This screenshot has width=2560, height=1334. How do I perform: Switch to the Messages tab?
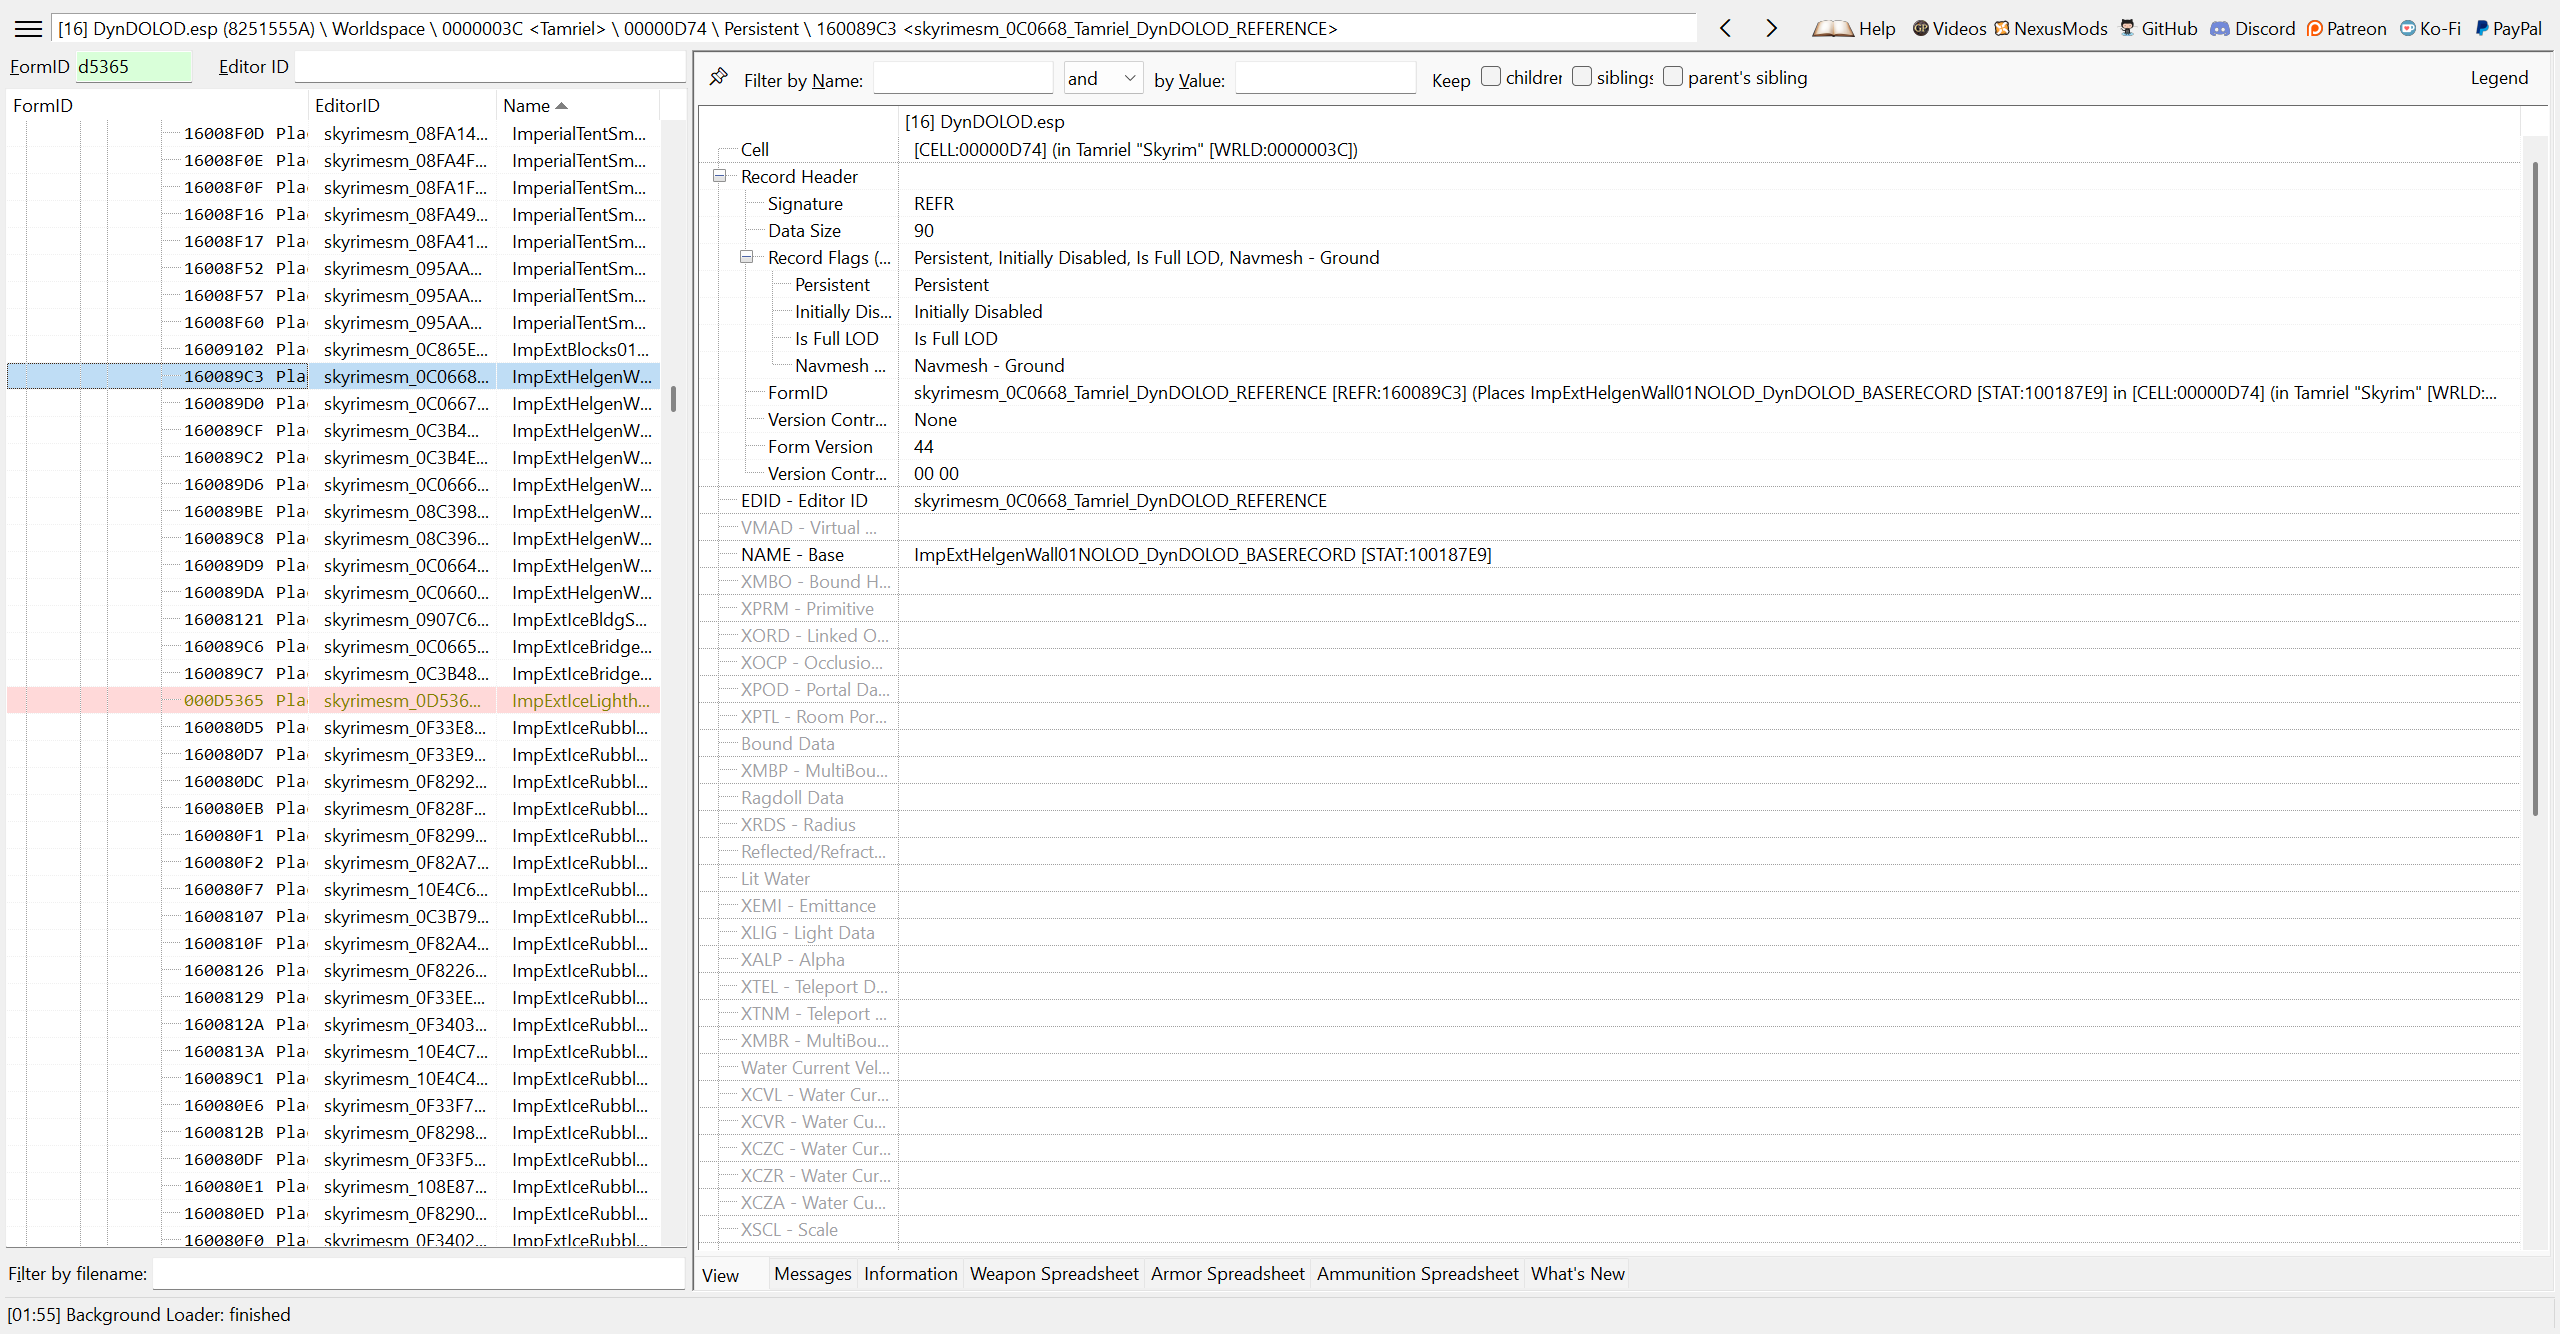click(x=812, y=1274)
